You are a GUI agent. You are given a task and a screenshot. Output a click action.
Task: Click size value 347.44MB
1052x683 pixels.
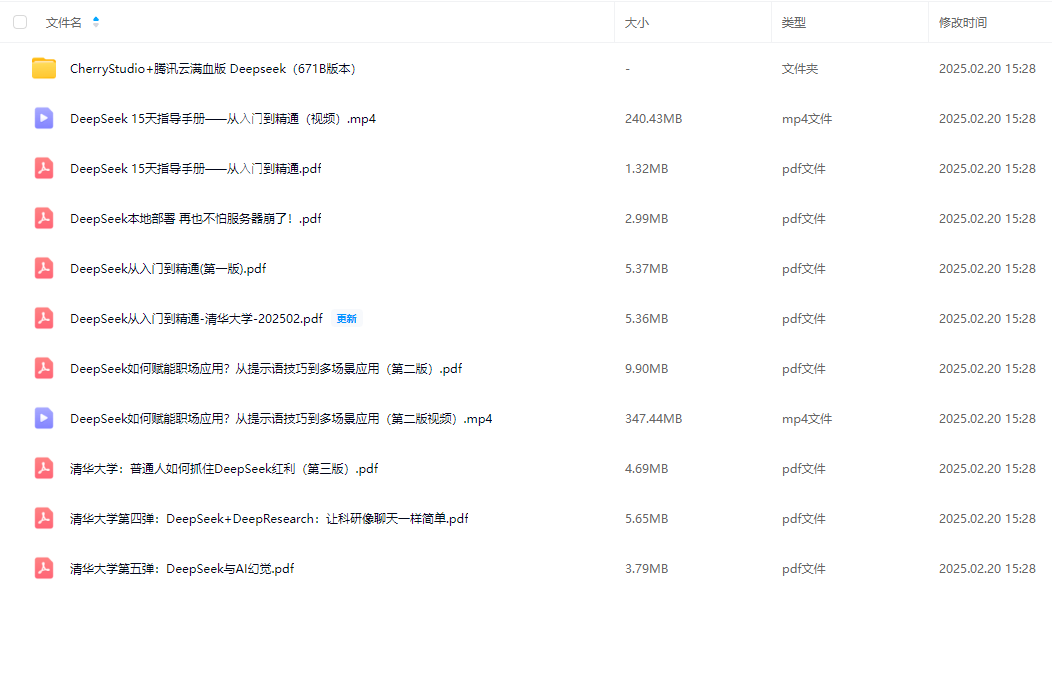click(653, 419)
